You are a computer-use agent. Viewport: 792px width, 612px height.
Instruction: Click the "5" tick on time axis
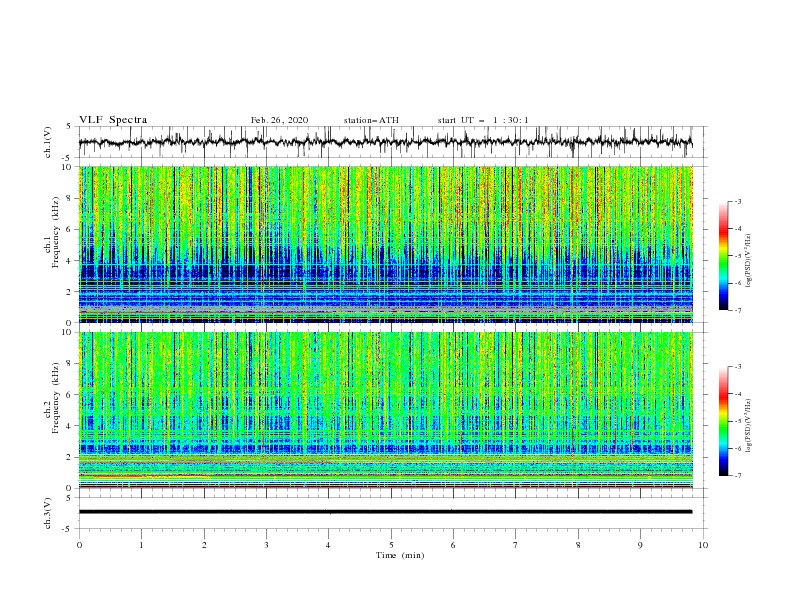click(391, 545)
